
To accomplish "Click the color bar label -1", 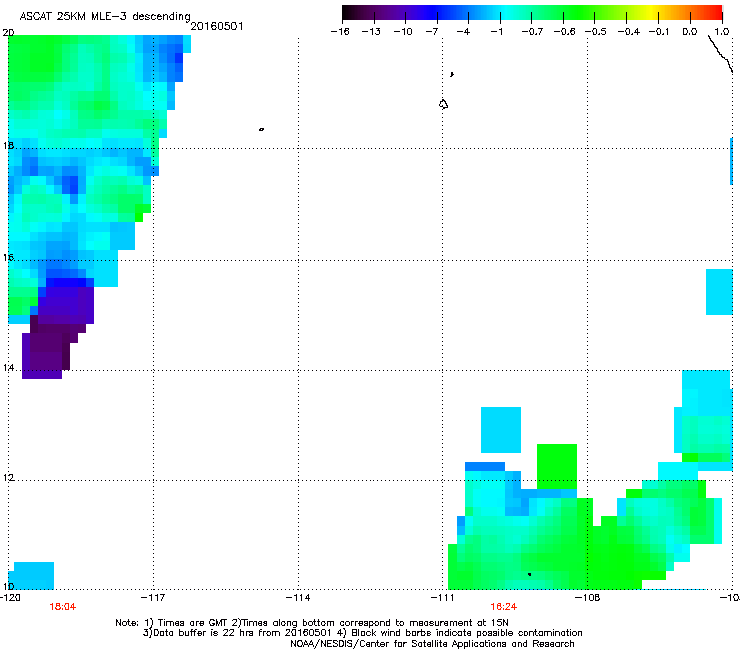I will pyautogui.click(x=496, y=32).
